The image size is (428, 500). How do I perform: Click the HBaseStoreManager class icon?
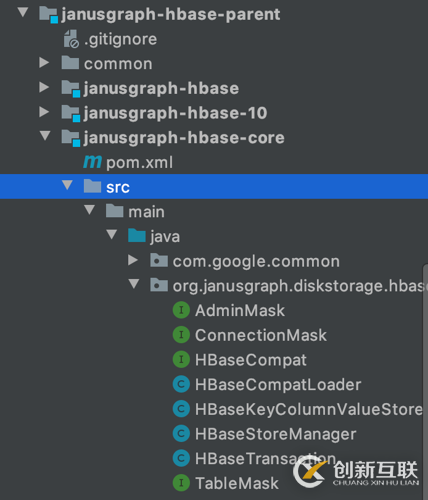point(181,433)
